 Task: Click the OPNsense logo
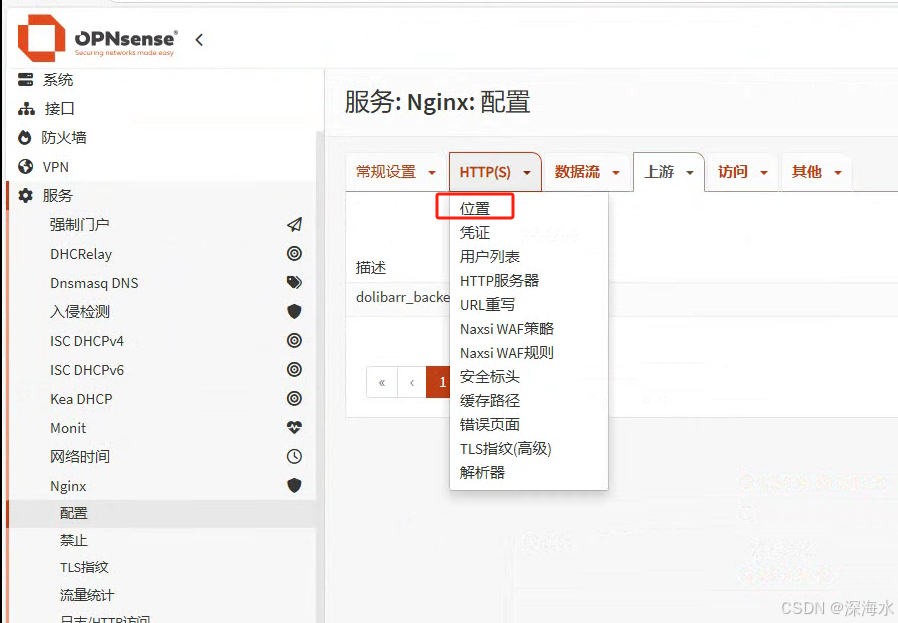(x=97, y=38)
